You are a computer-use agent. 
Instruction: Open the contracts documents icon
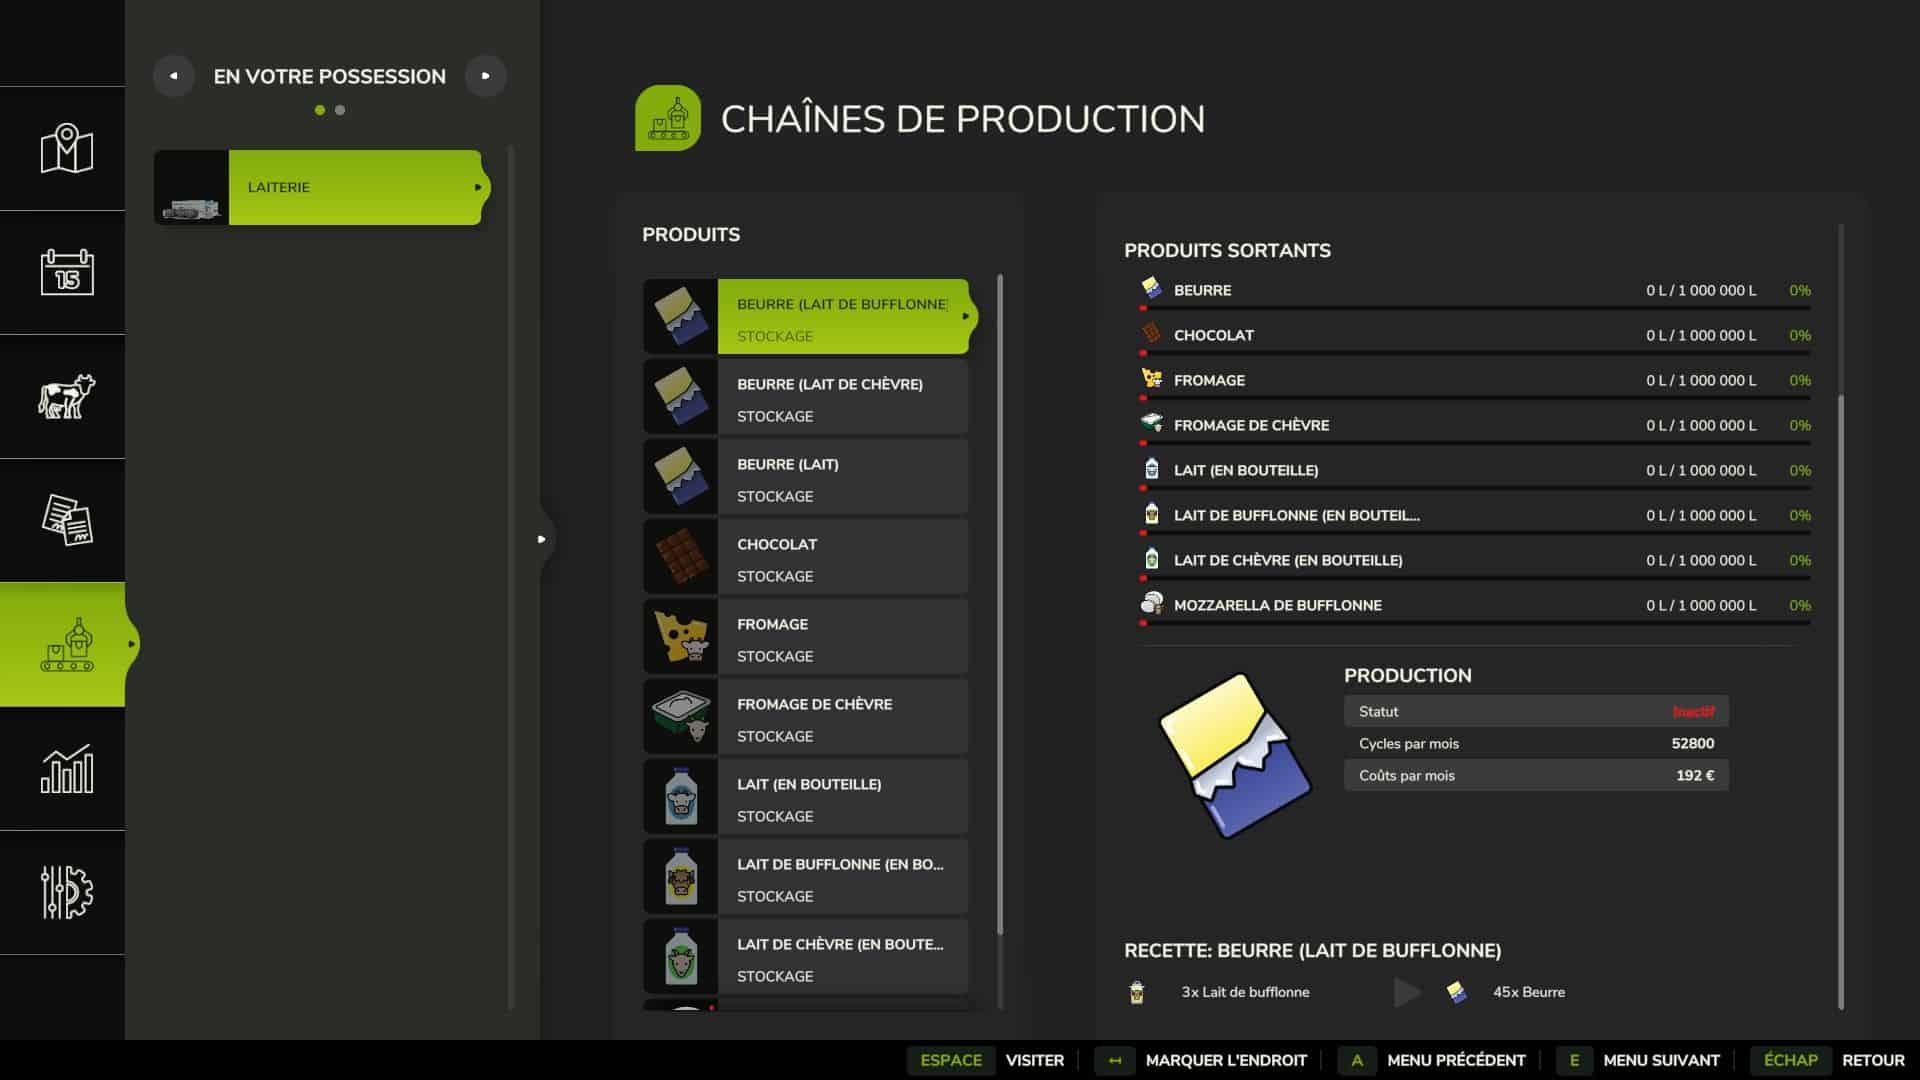[66, 520]
